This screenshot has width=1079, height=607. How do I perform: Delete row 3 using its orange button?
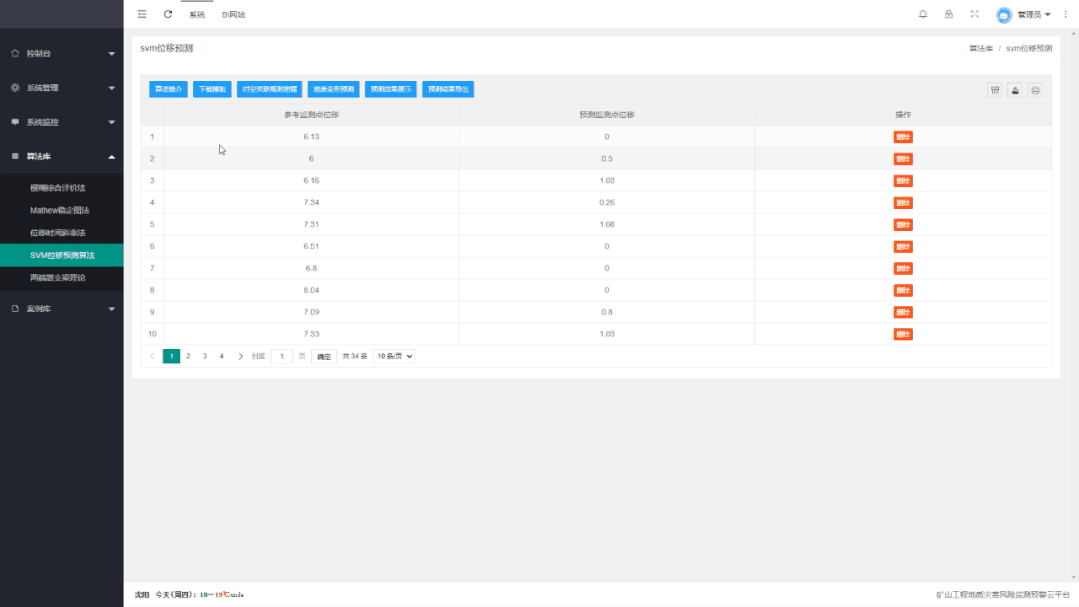tap(903, 181)
